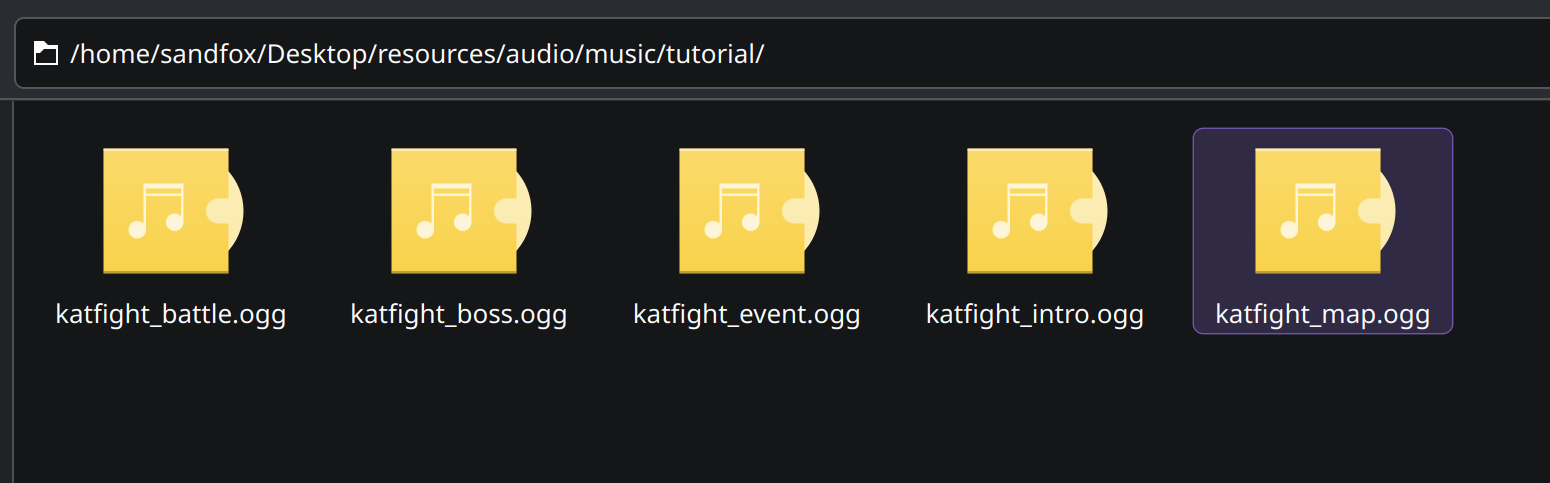Click the katfight_battle.ogg filename label
This screenshot has height=483, width=1550.
click(x=171, y=315)
